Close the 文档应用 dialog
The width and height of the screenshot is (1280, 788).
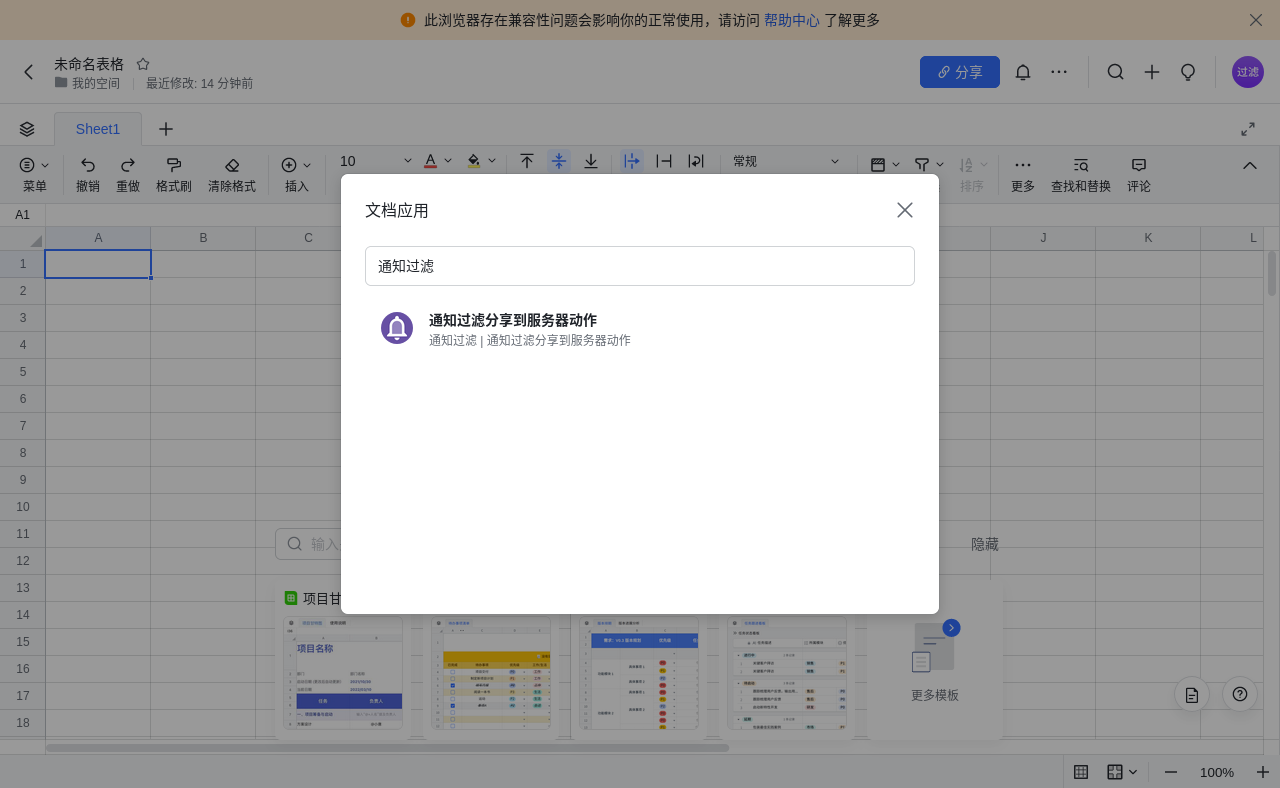click(905, 210)
